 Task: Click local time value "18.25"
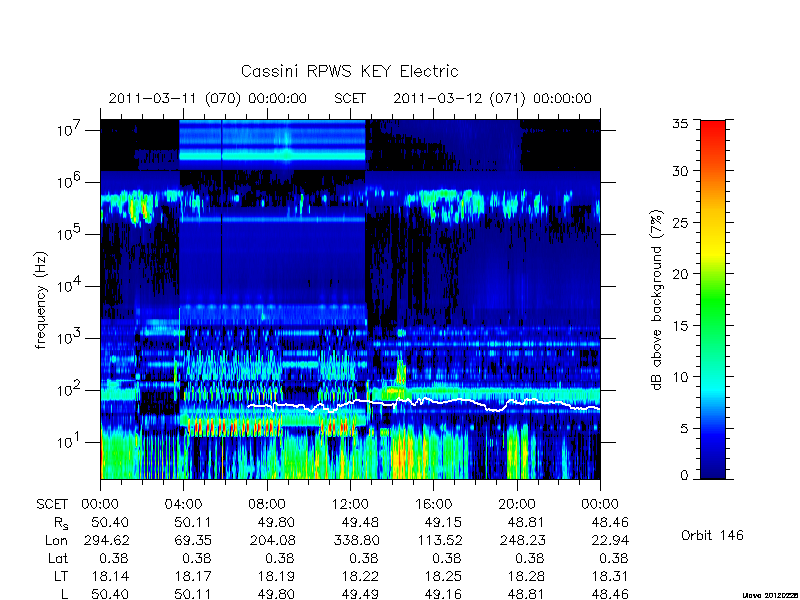(x=443, y=577)
